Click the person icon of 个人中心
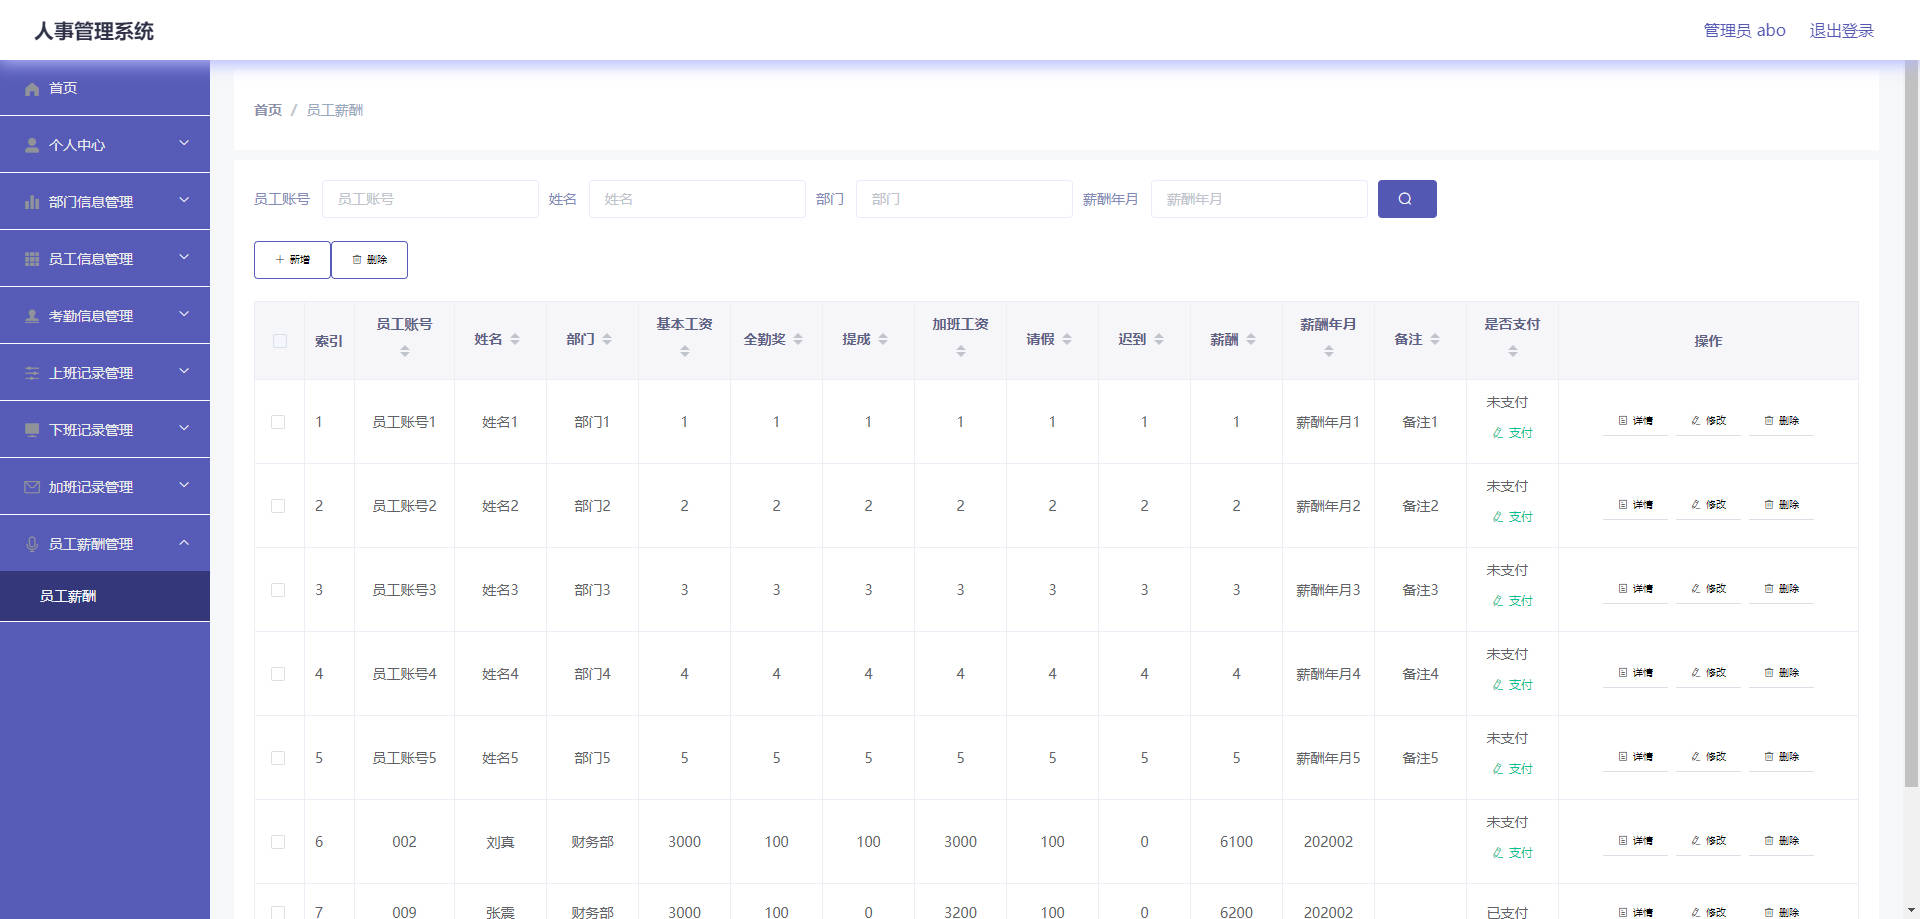 (x=32, y=145)
